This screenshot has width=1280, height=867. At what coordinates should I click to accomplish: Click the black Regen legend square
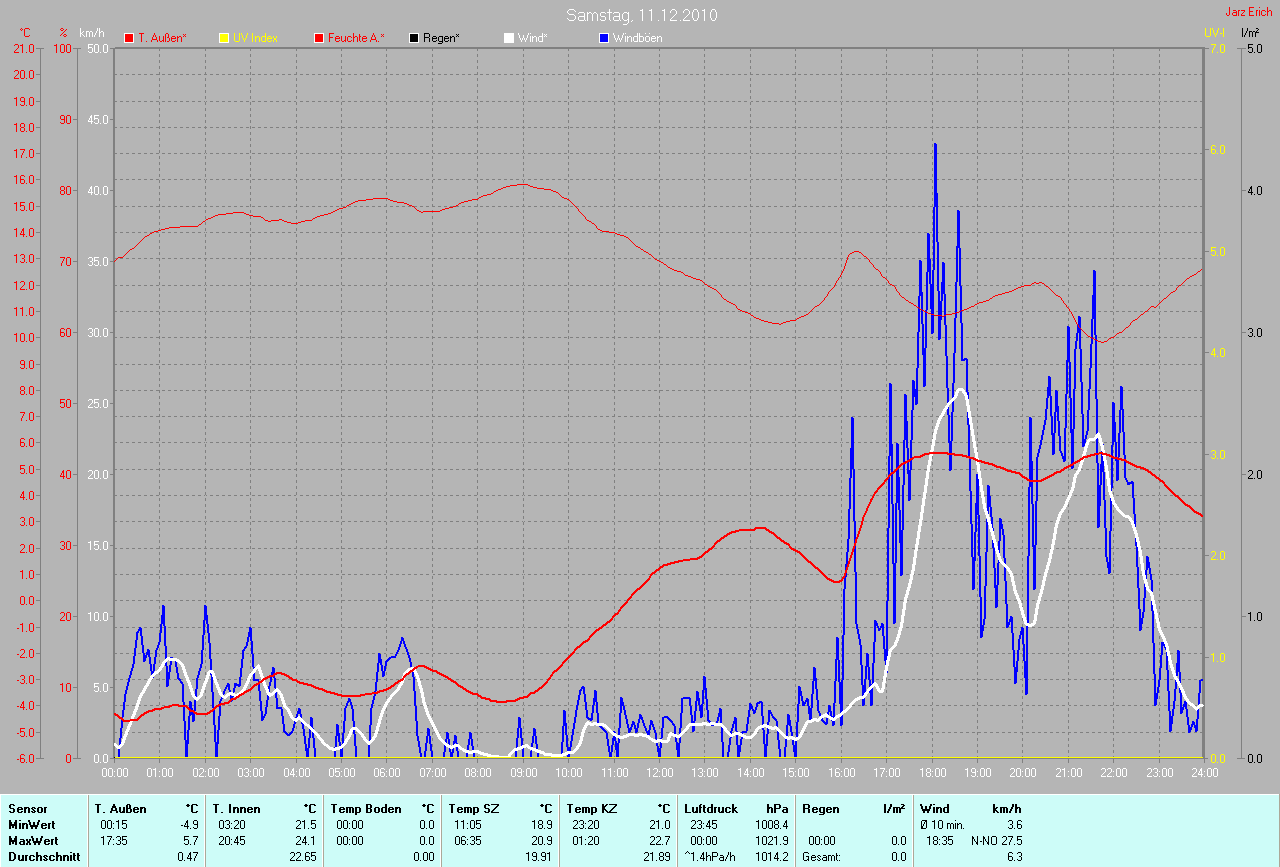click(x=415, y=38)
